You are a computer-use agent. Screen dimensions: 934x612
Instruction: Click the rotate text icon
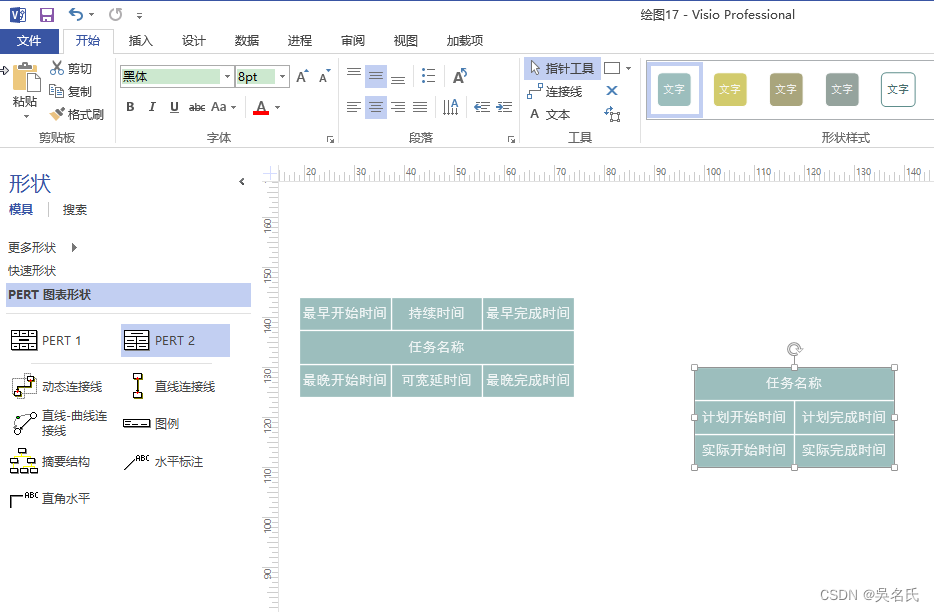[459, 76]
